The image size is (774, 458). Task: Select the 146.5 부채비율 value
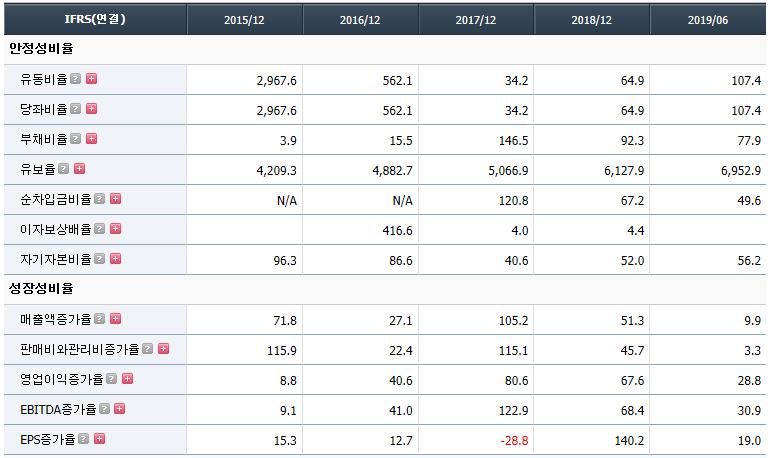point(513,141)
